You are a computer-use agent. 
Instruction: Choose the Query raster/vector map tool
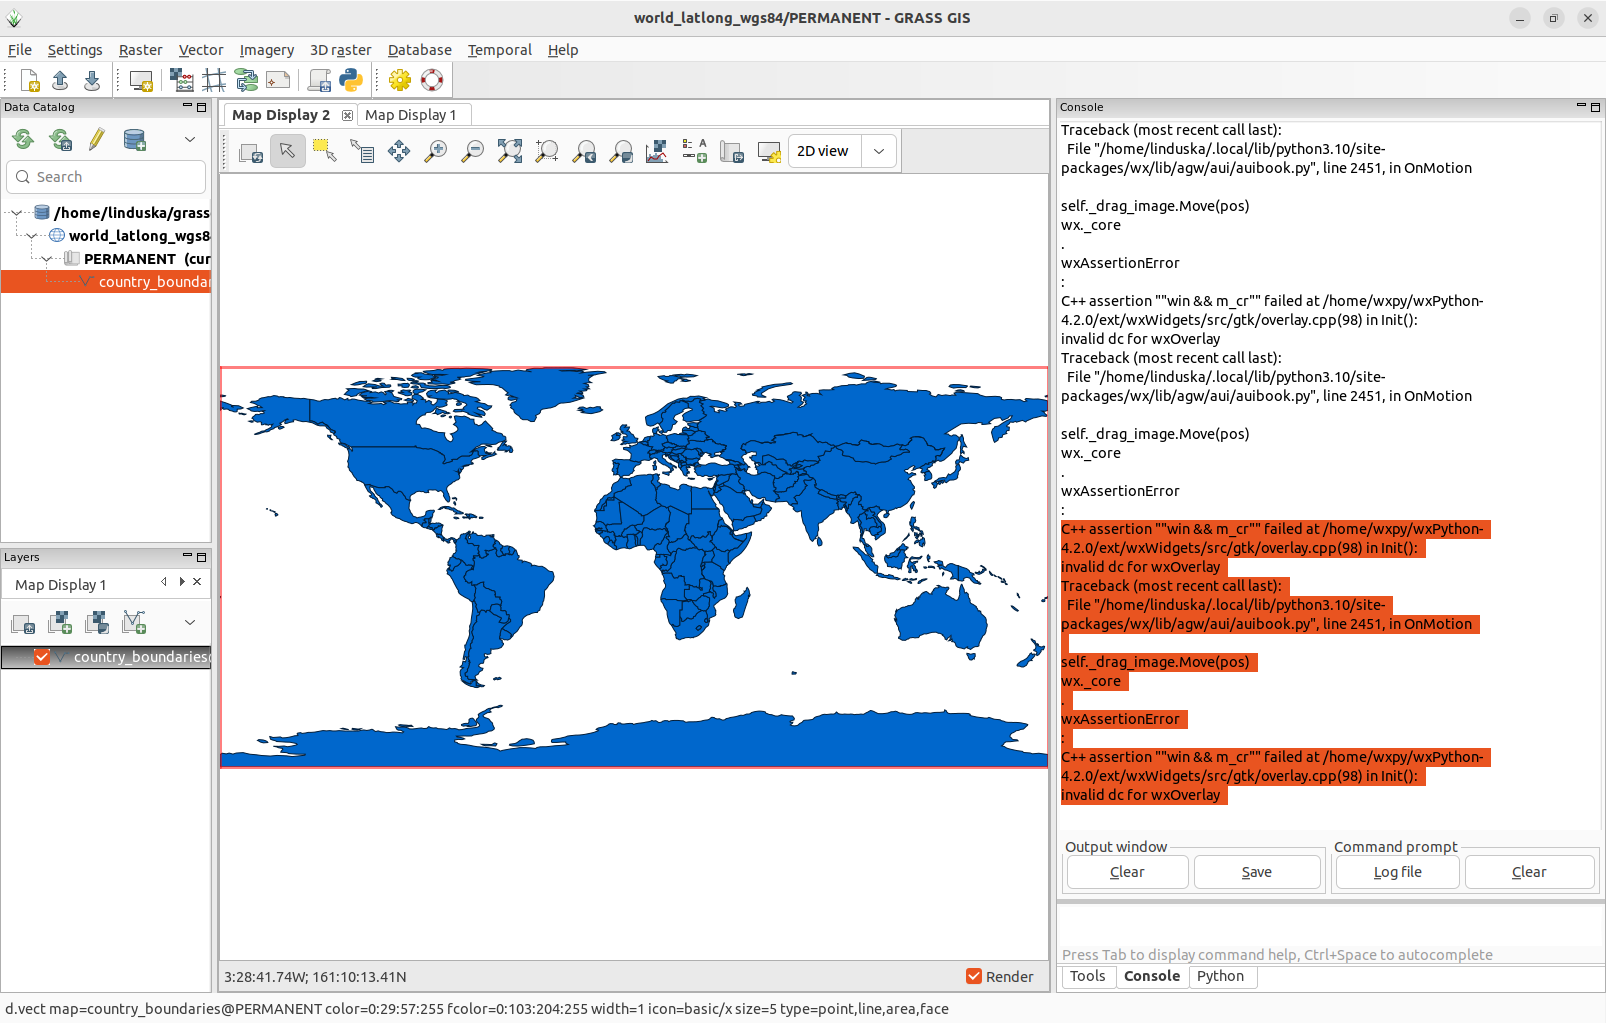[362, 151]
